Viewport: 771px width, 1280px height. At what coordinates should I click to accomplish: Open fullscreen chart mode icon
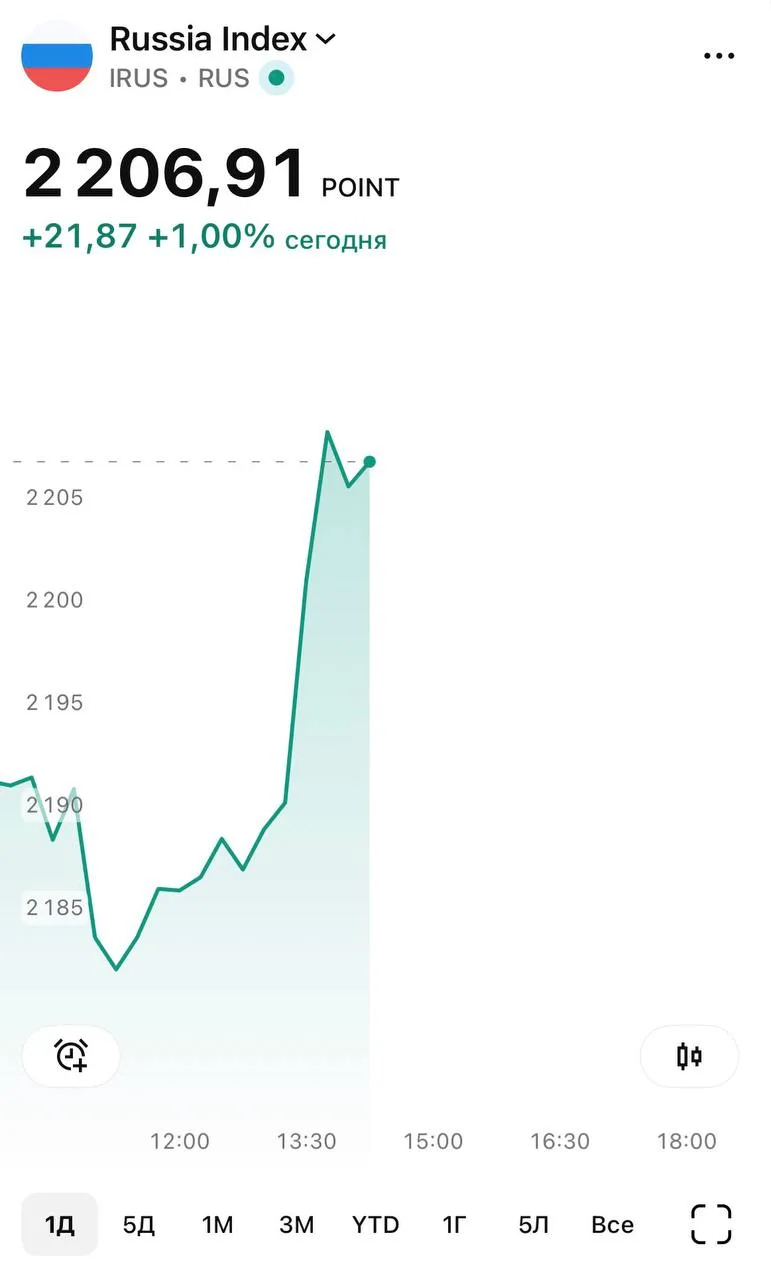click(x=711, y=1225)
